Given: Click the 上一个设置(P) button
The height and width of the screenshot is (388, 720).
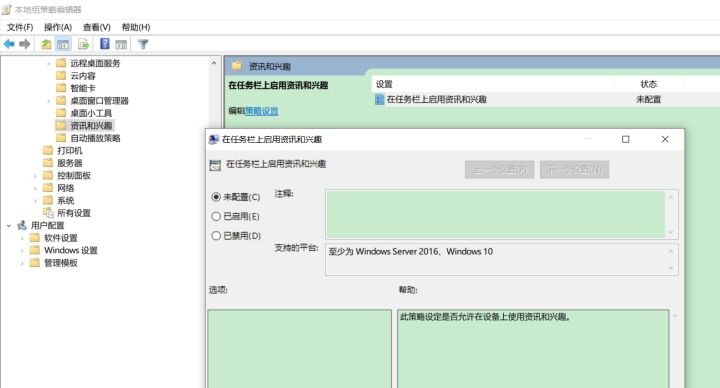Looking at the screenshot, I should click(500, 169).
